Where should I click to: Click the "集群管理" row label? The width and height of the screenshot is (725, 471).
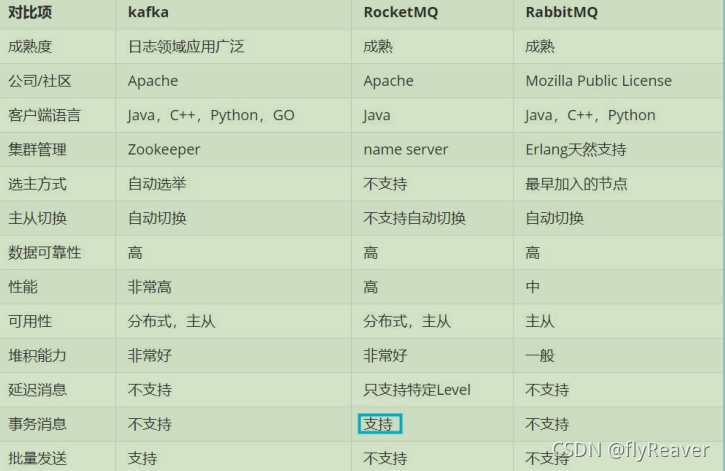[37, 150]
